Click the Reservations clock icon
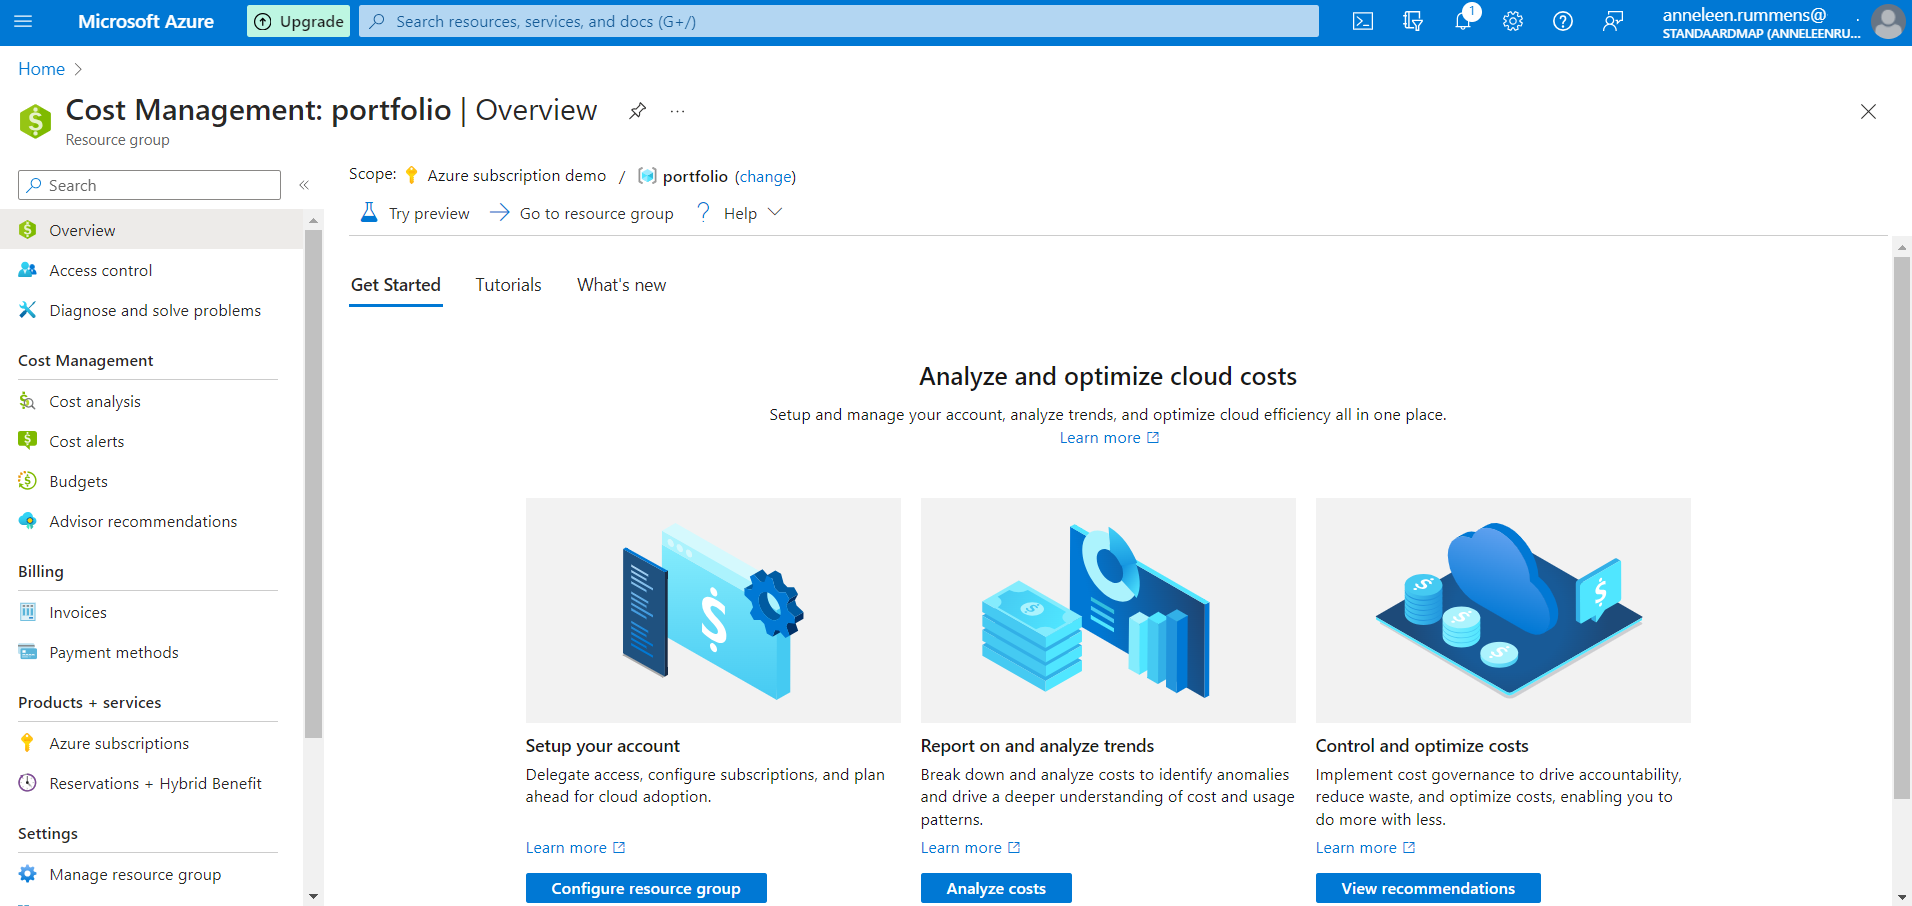This screenshot has height=906, width=1912. [28, 783]
